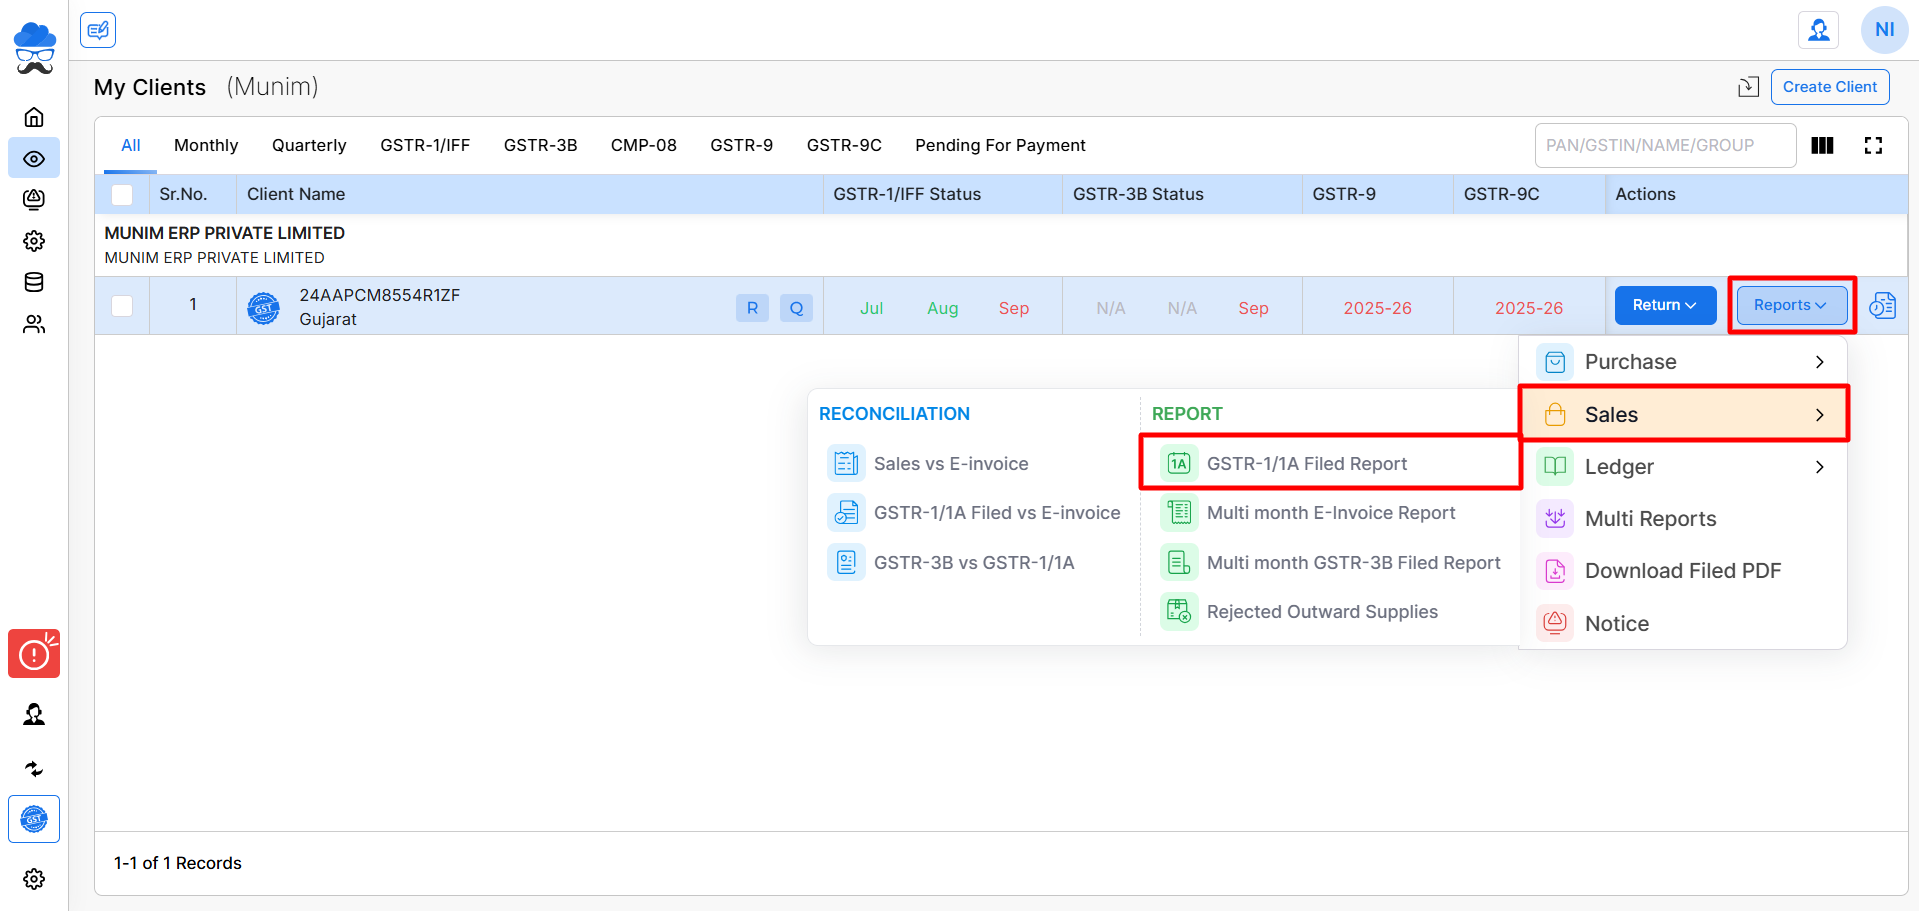
Task: Open the home icon in sidebar
Action: pos(34,117)
